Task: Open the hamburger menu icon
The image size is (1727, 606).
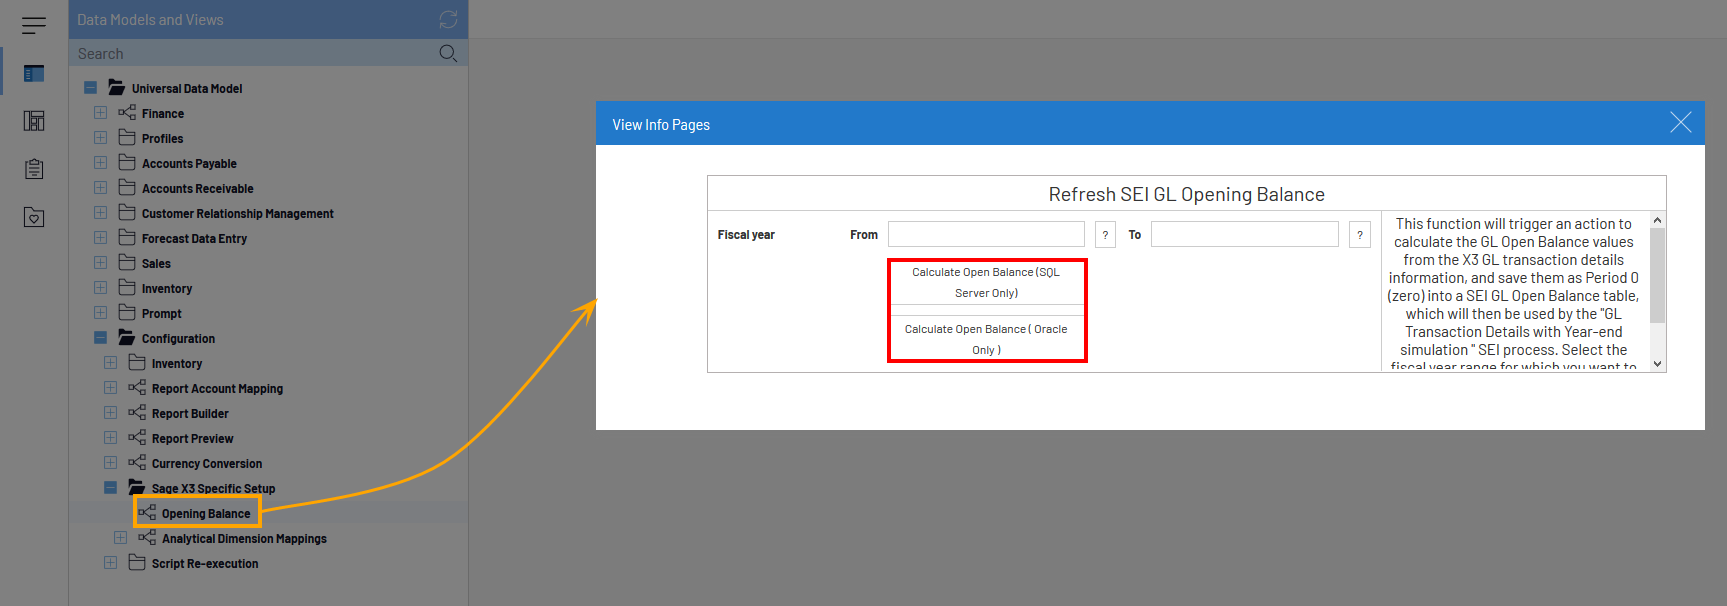Action: [x=34, y=25]
